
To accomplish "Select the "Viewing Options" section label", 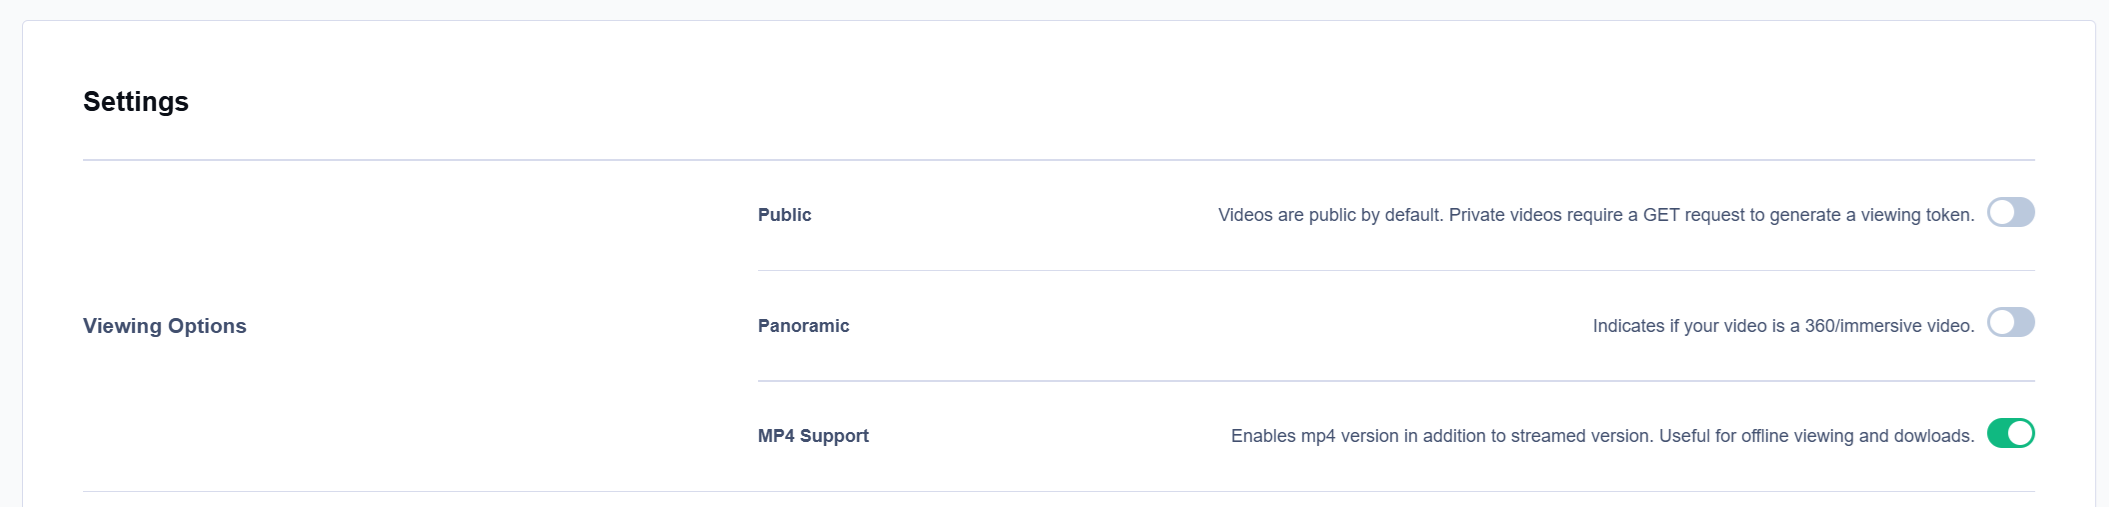I will [165, 326].
